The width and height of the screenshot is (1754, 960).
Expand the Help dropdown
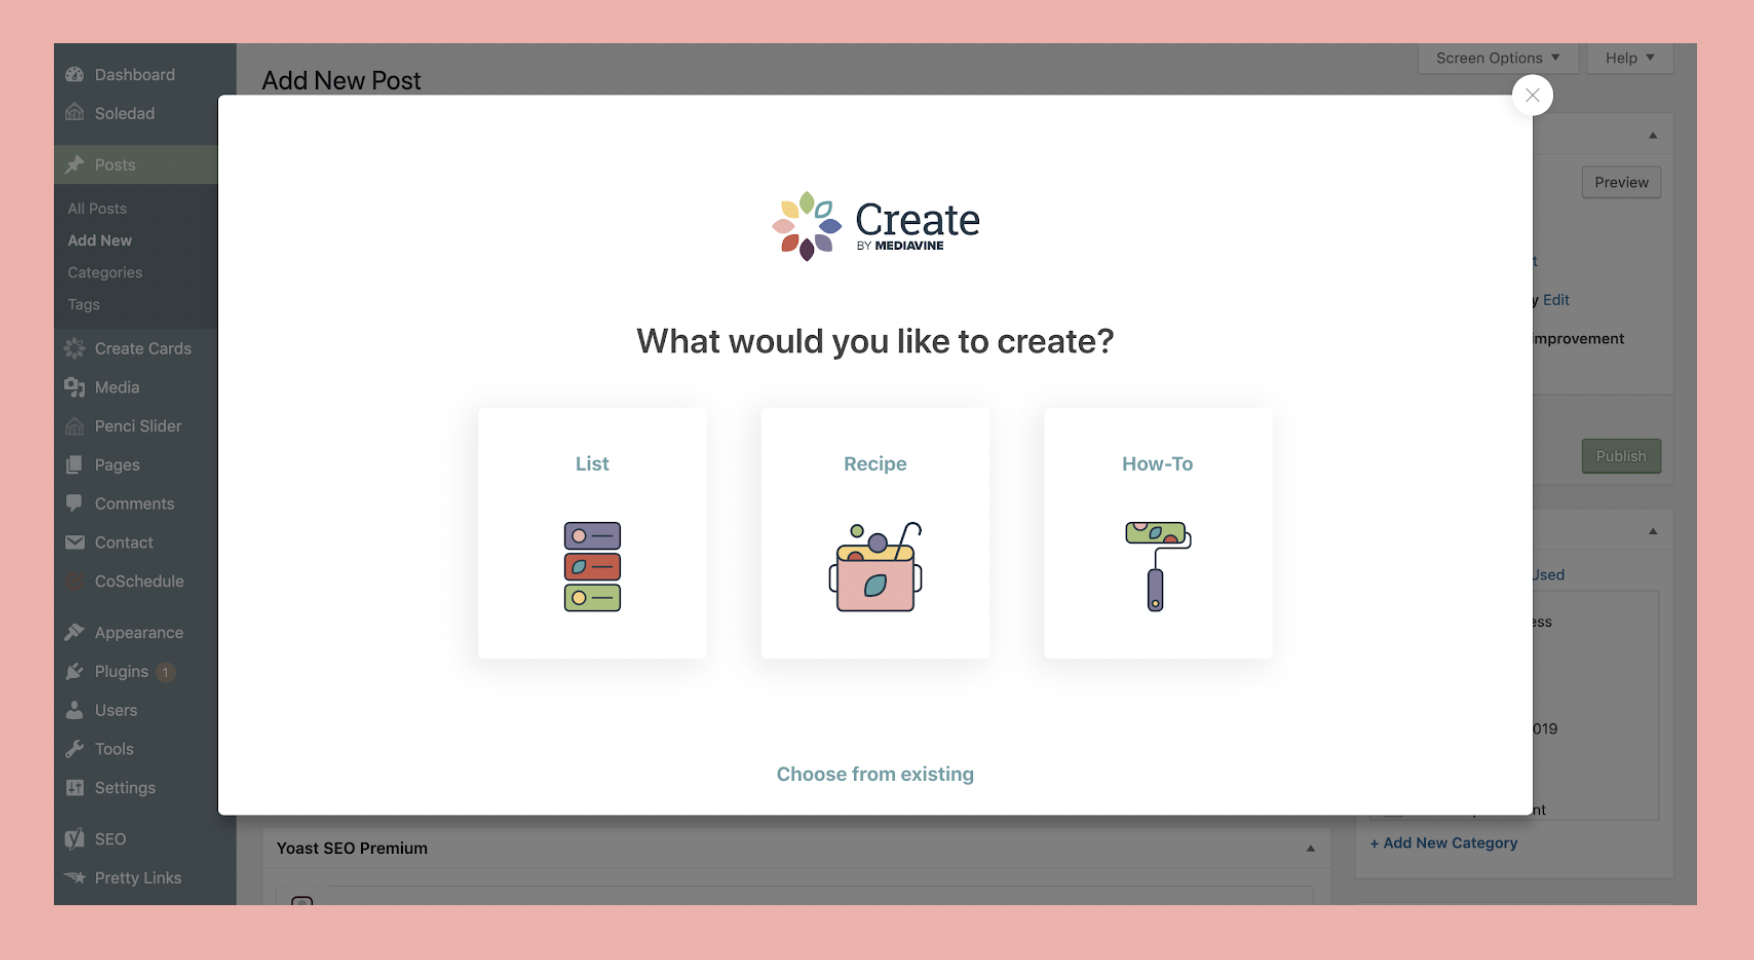1628,57
